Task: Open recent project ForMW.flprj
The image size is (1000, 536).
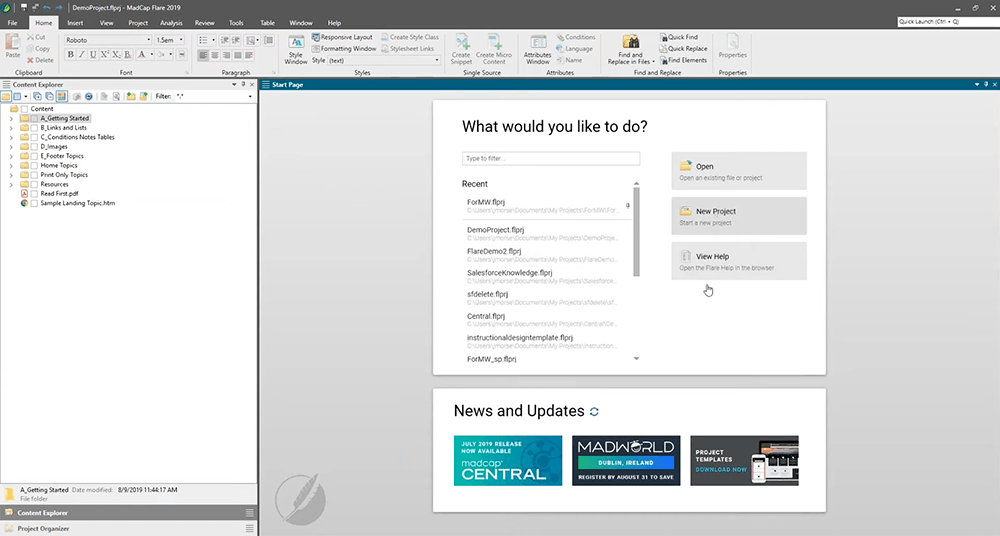Action: [x=546, y=205]
